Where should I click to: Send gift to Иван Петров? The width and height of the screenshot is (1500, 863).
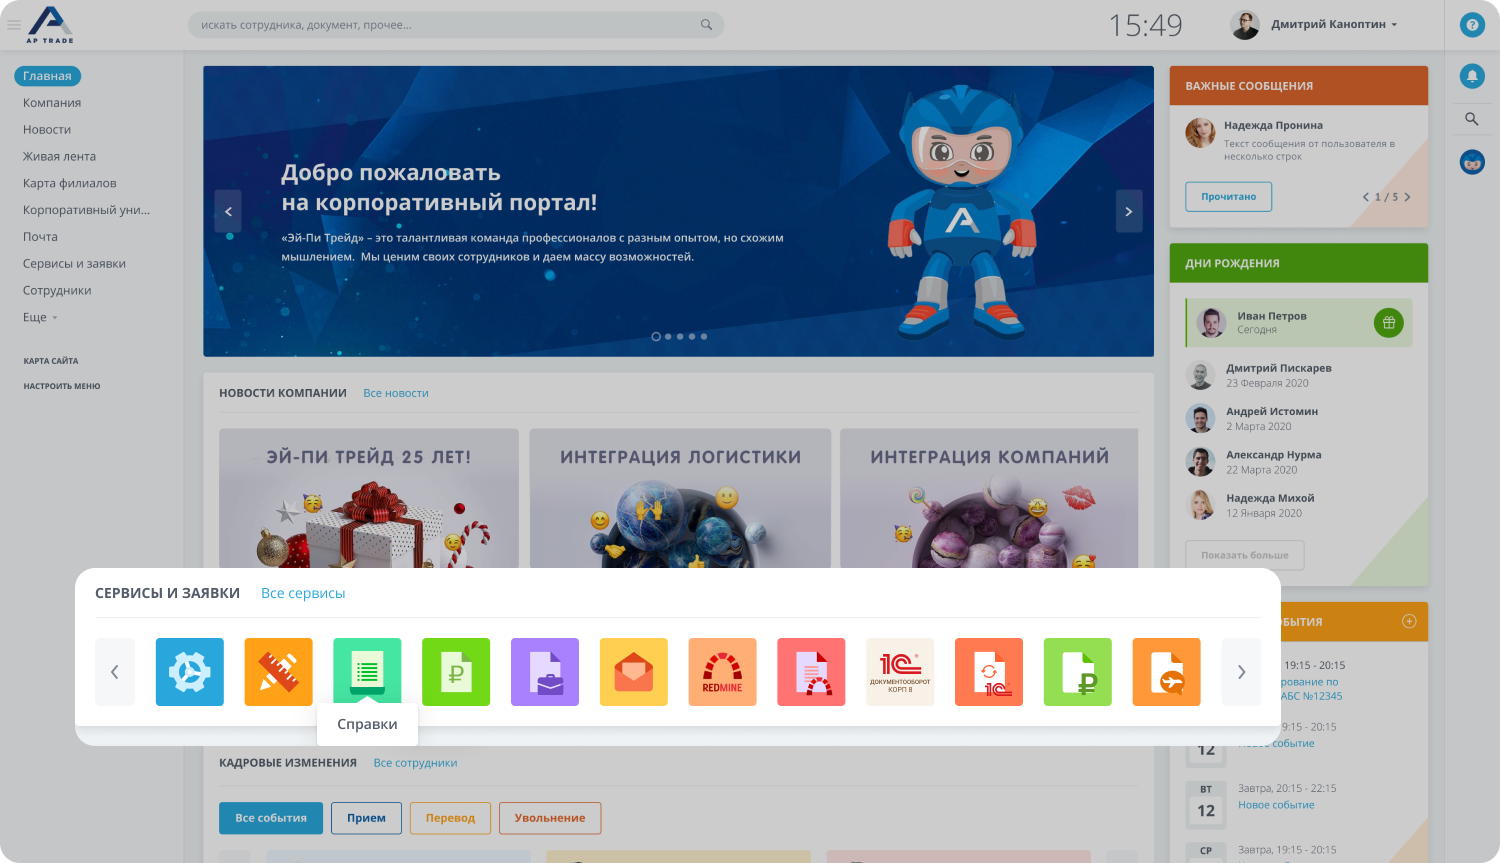[1389, 323]
